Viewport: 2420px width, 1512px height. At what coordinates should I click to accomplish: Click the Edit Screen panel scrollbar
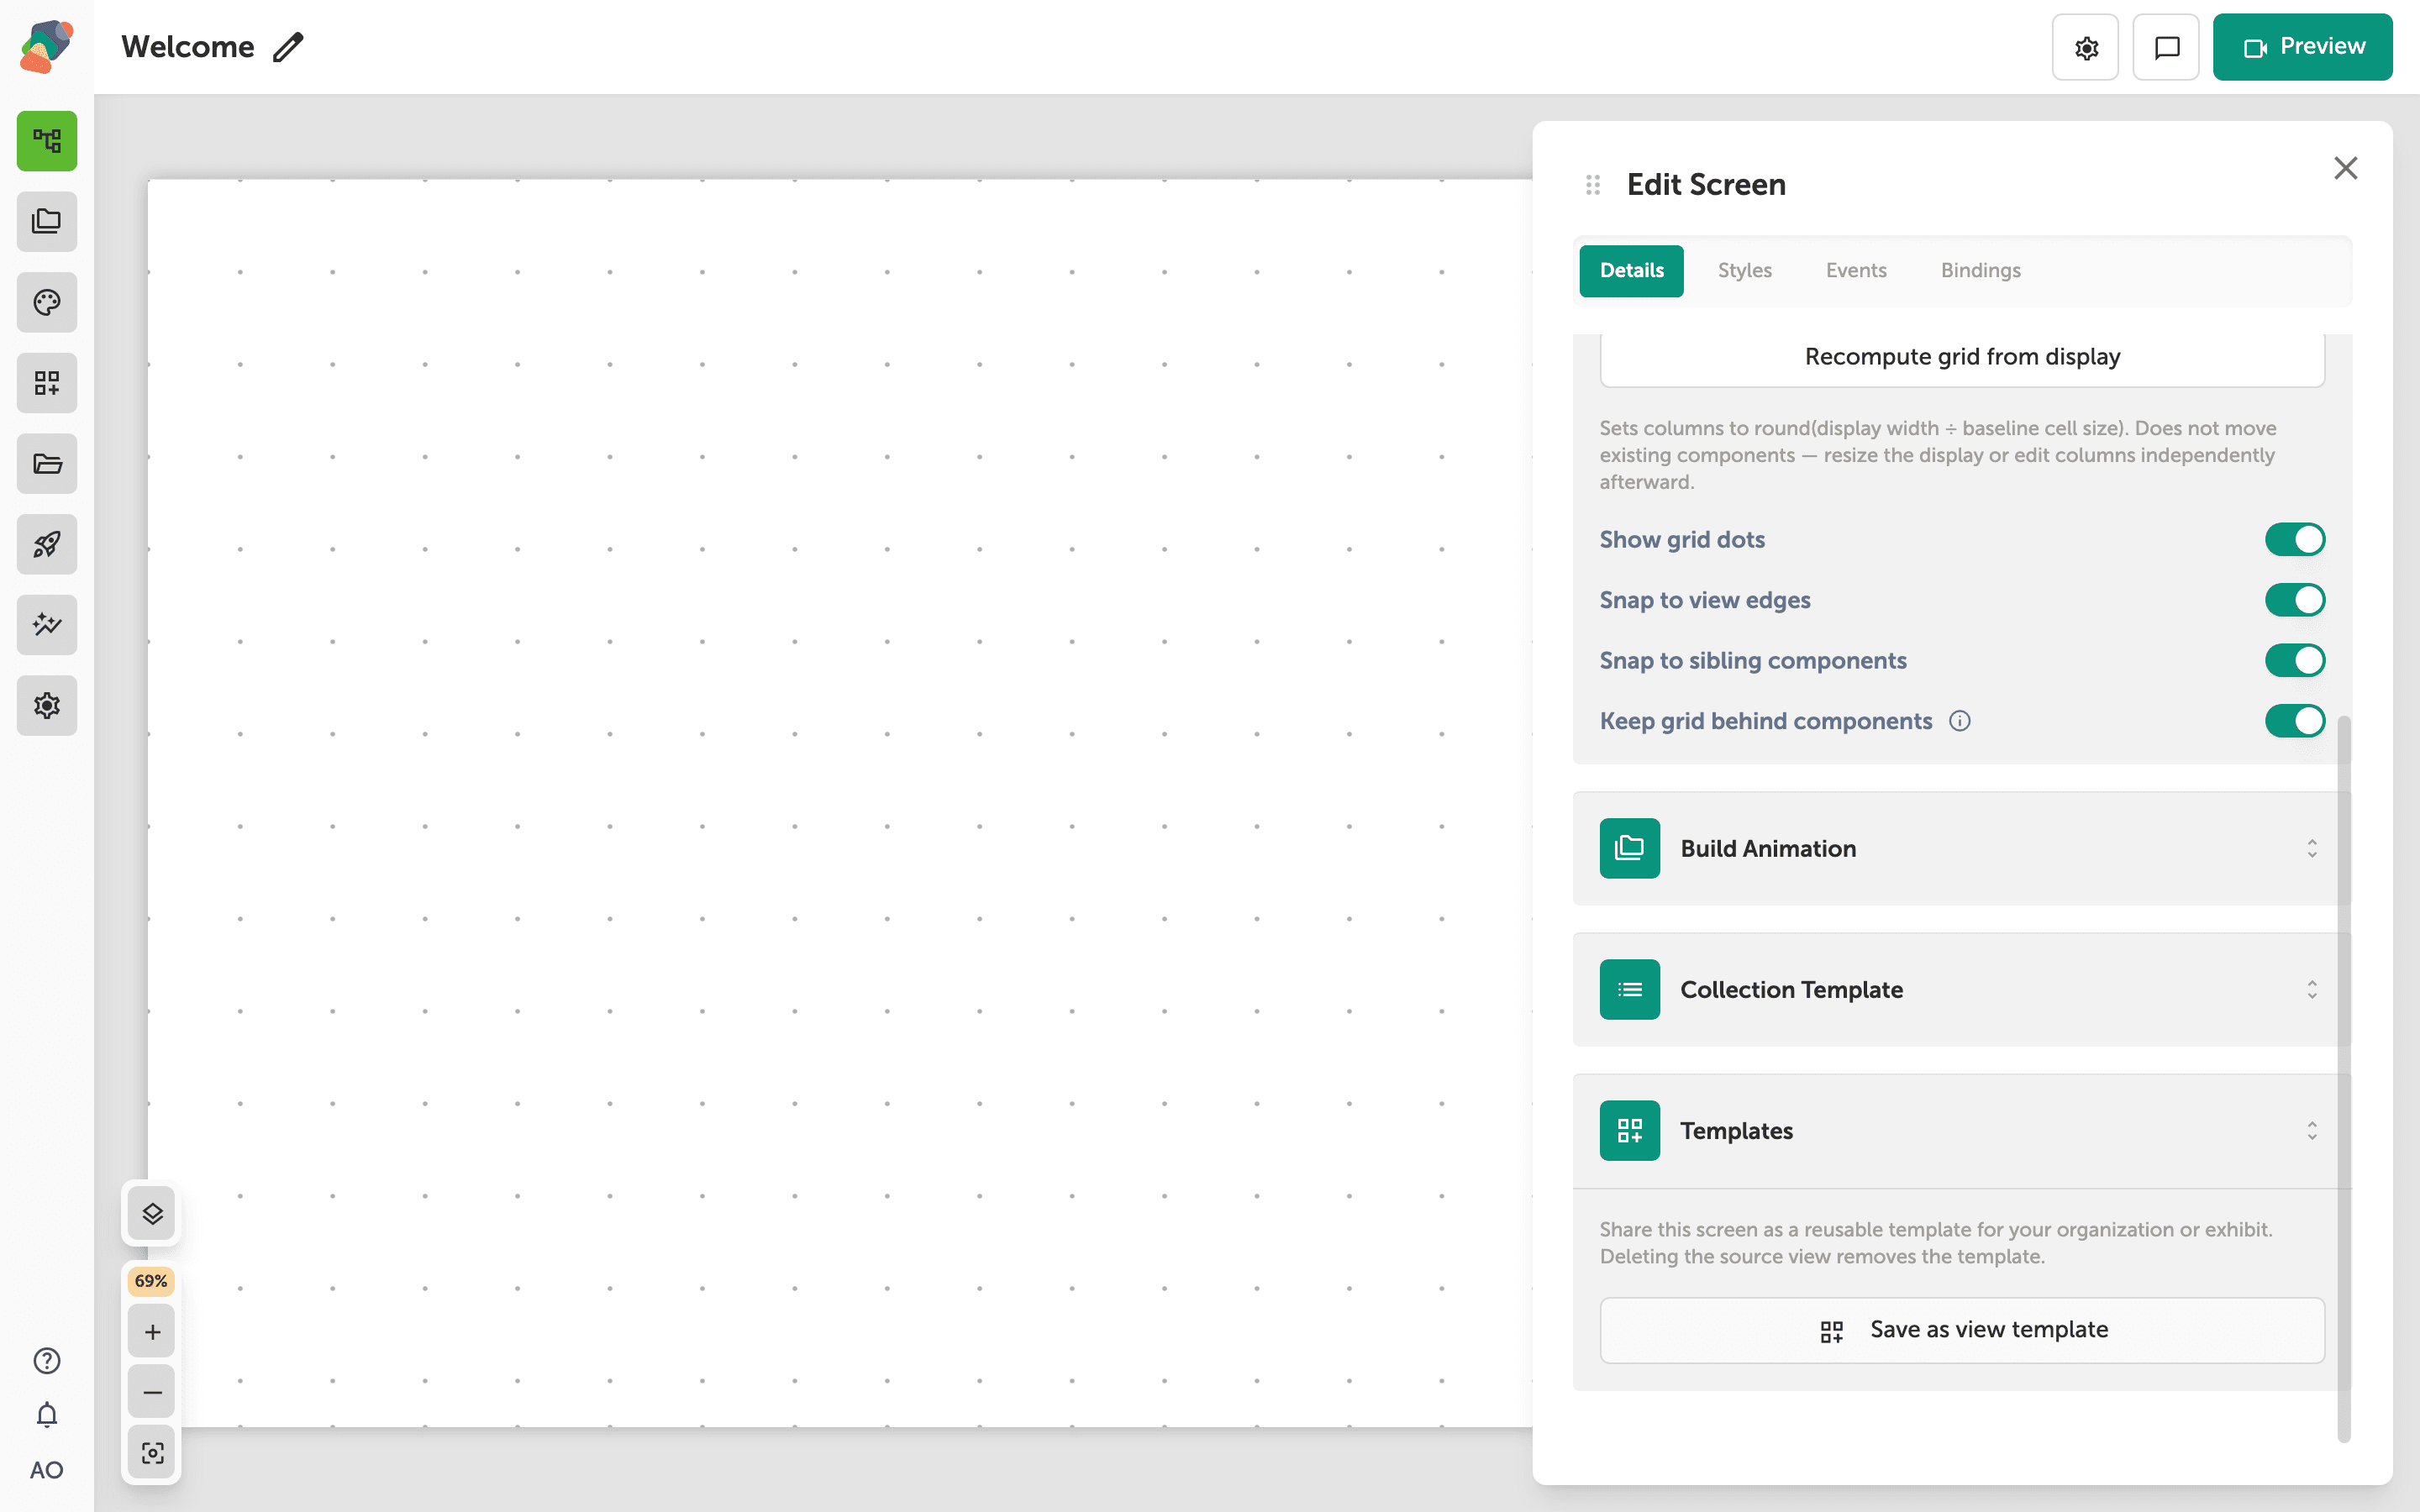2343,1078
